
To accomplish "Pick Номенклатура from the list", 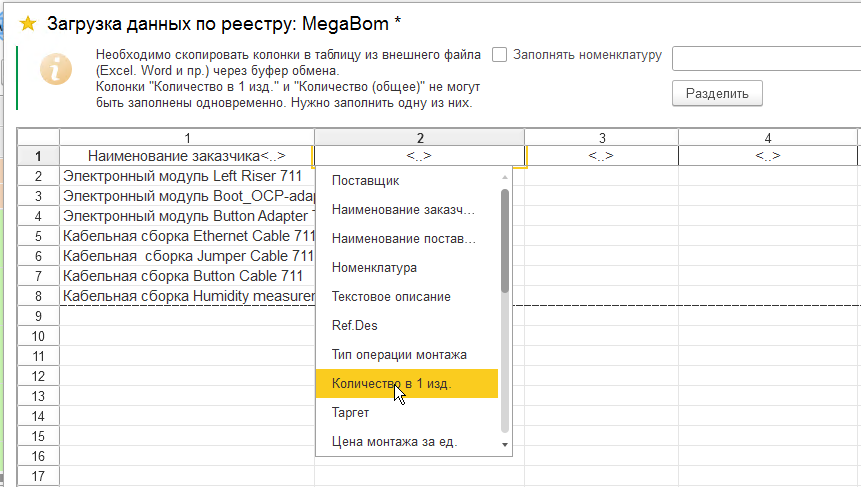I will 374,268.
